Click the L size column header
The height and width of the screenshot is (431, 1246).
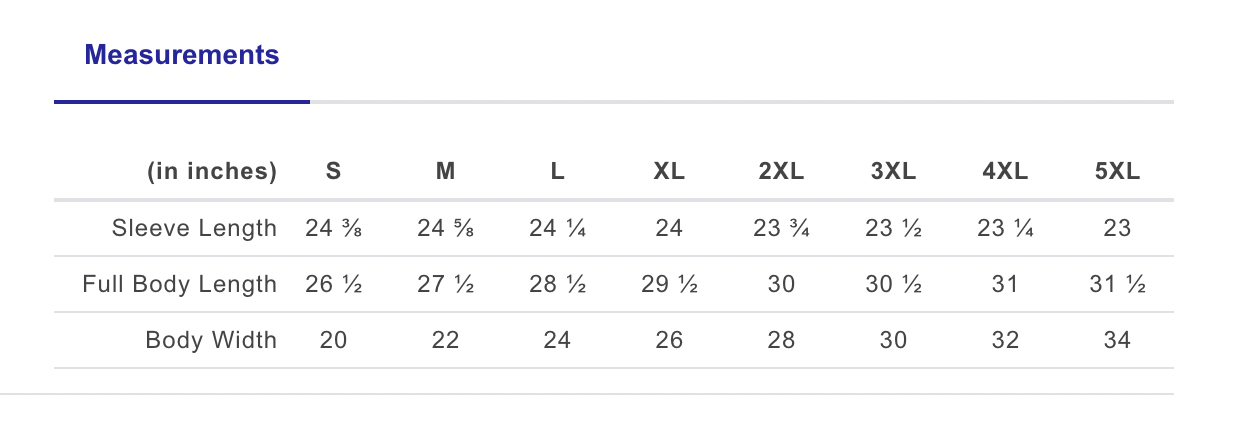click(558, 172)
